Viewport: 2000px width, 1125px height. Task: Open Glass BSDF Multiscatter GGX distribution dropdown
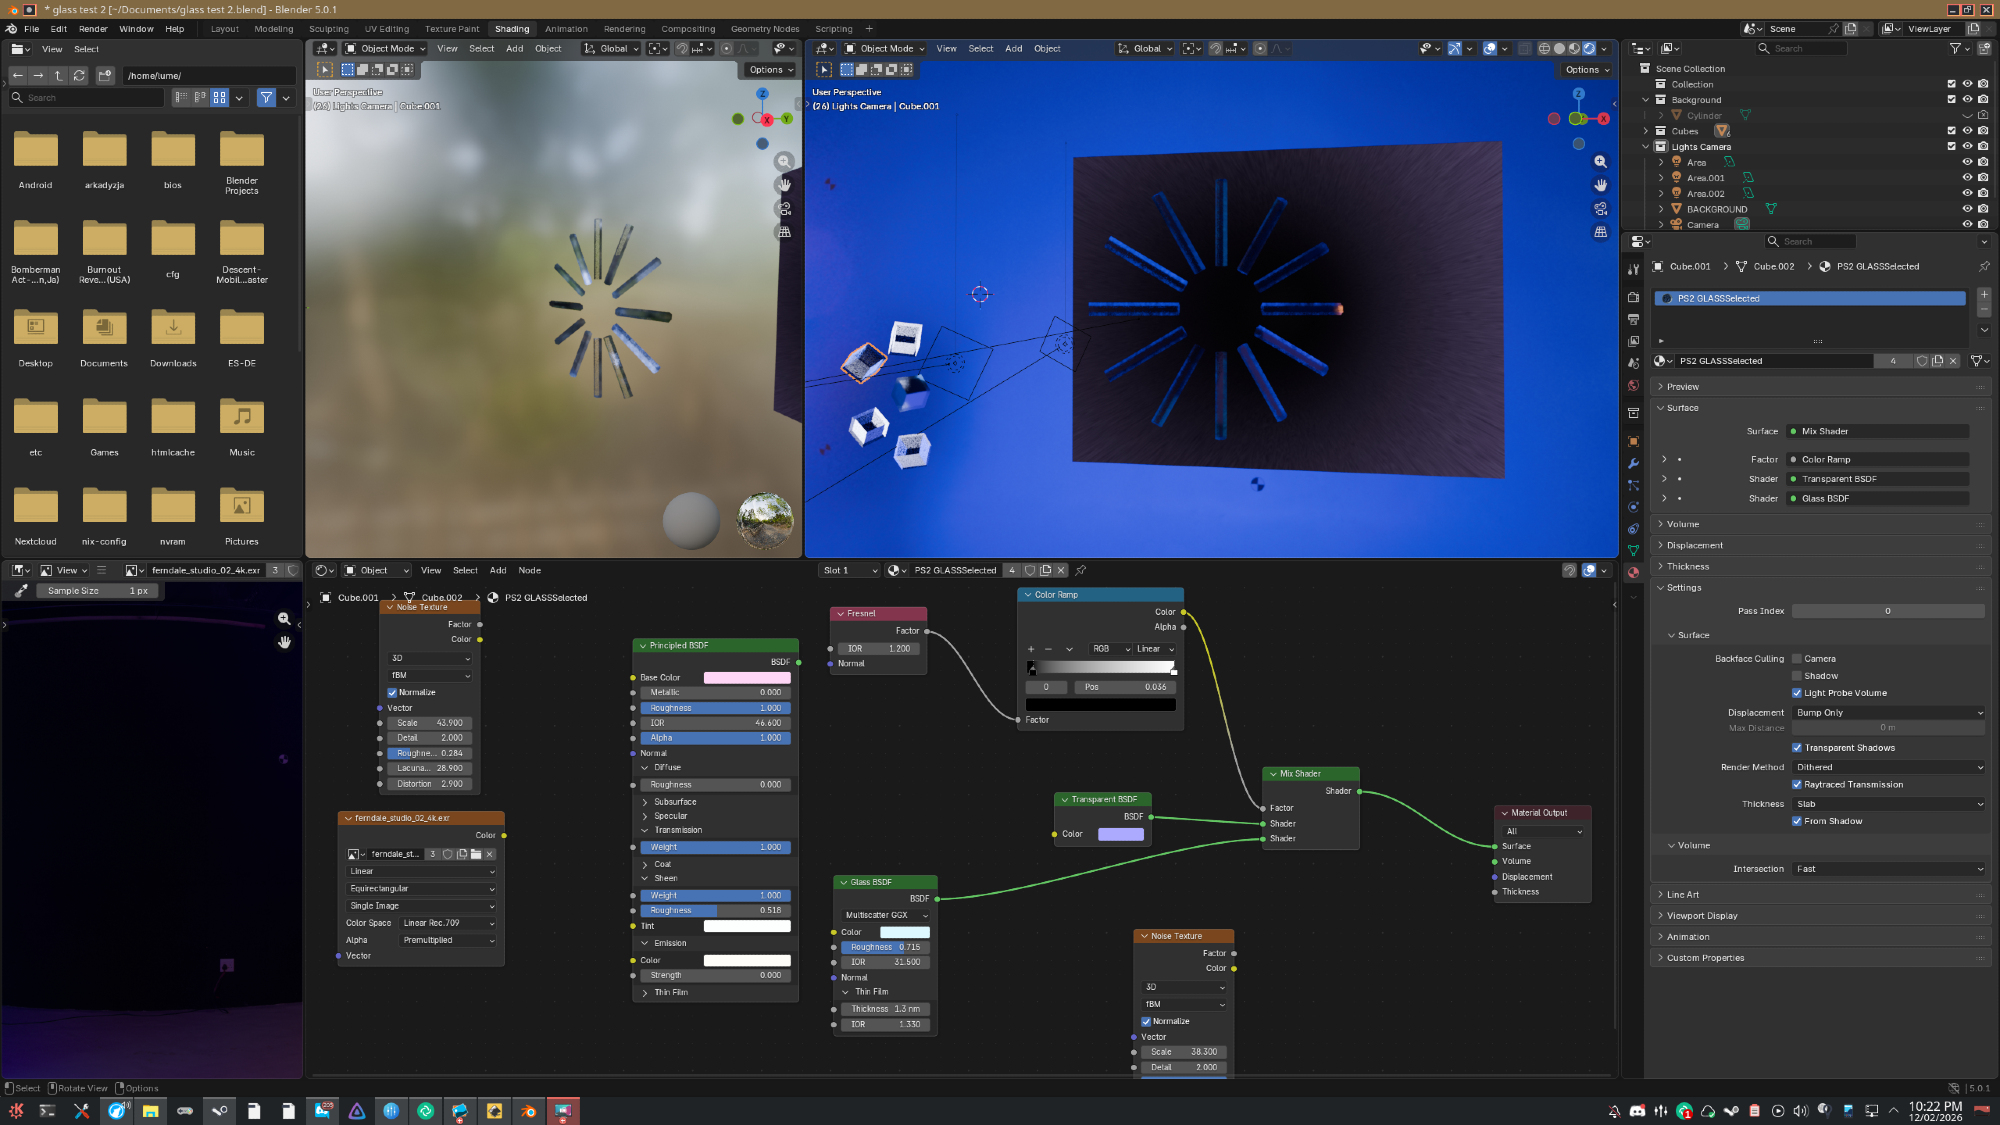886,915
